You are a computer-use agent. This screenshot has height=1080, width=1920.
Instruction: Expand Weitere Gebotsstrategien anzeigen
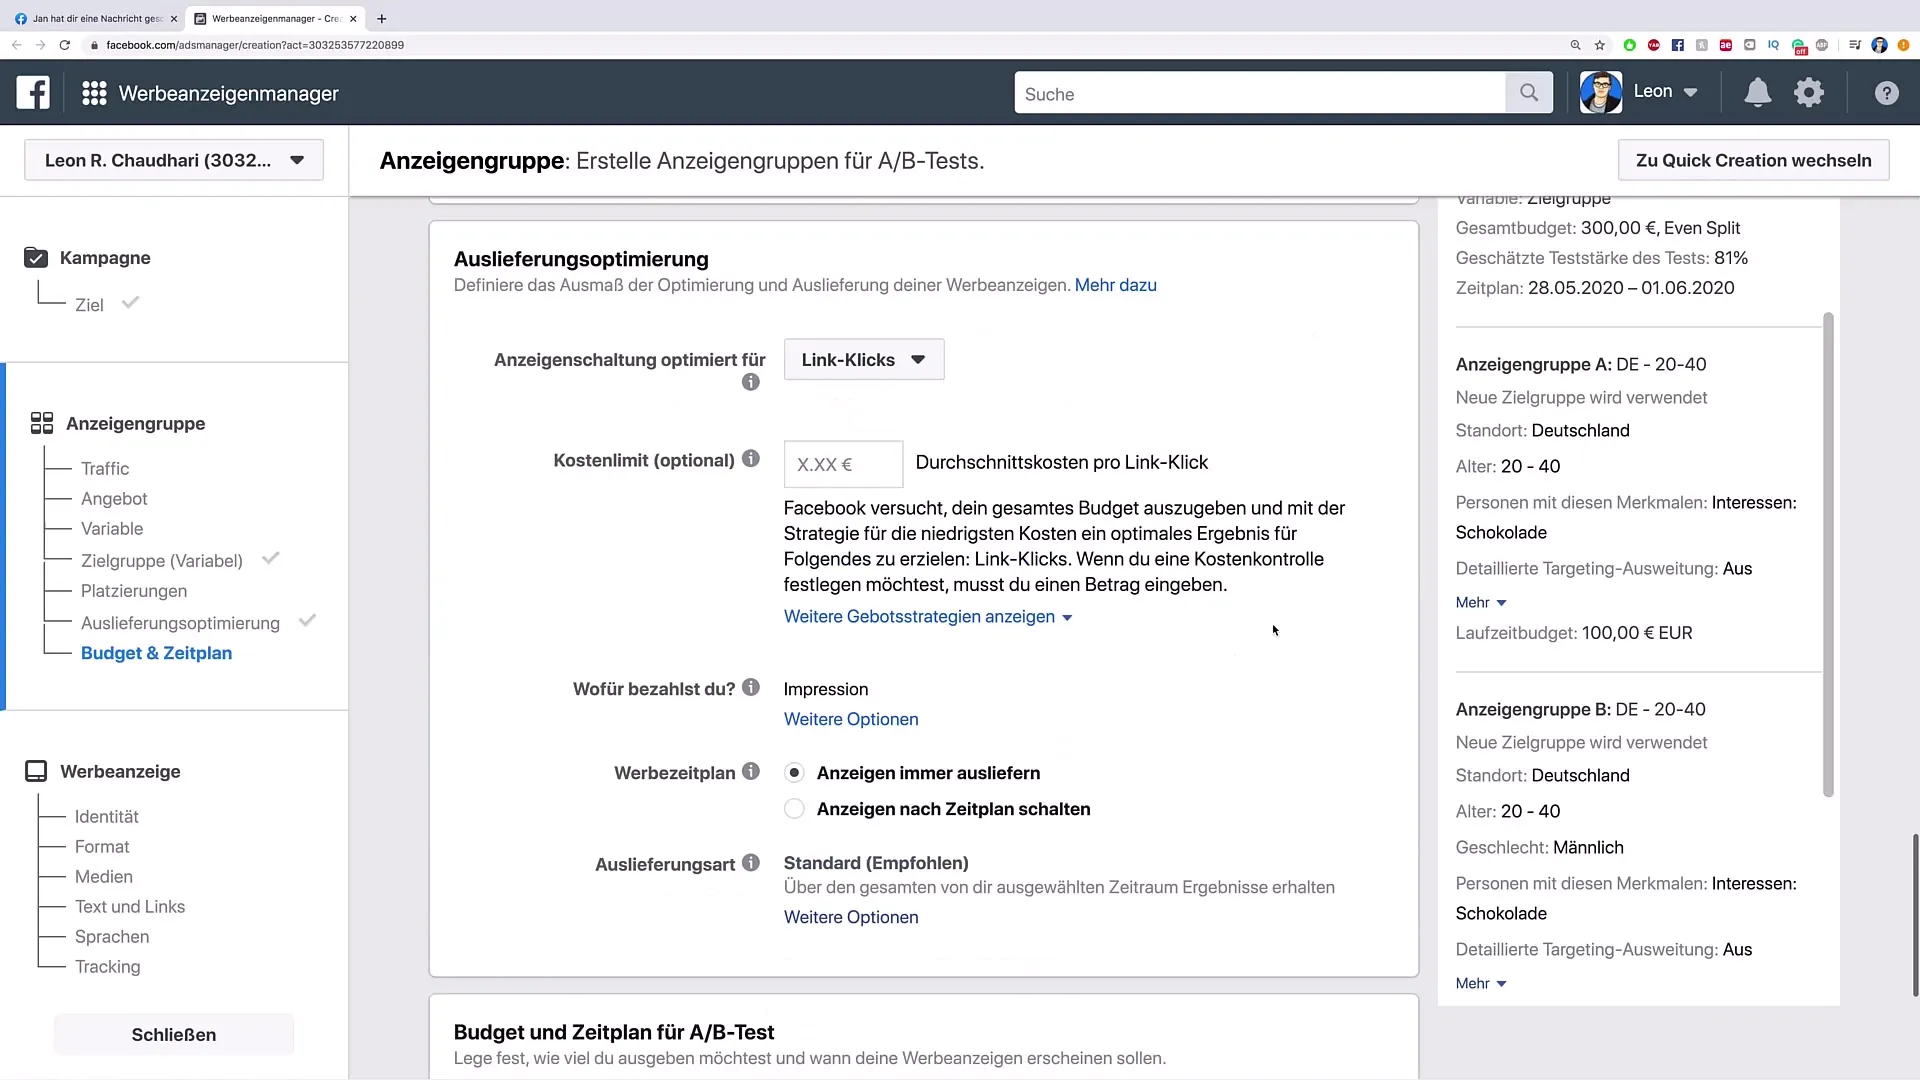point(928,616)
